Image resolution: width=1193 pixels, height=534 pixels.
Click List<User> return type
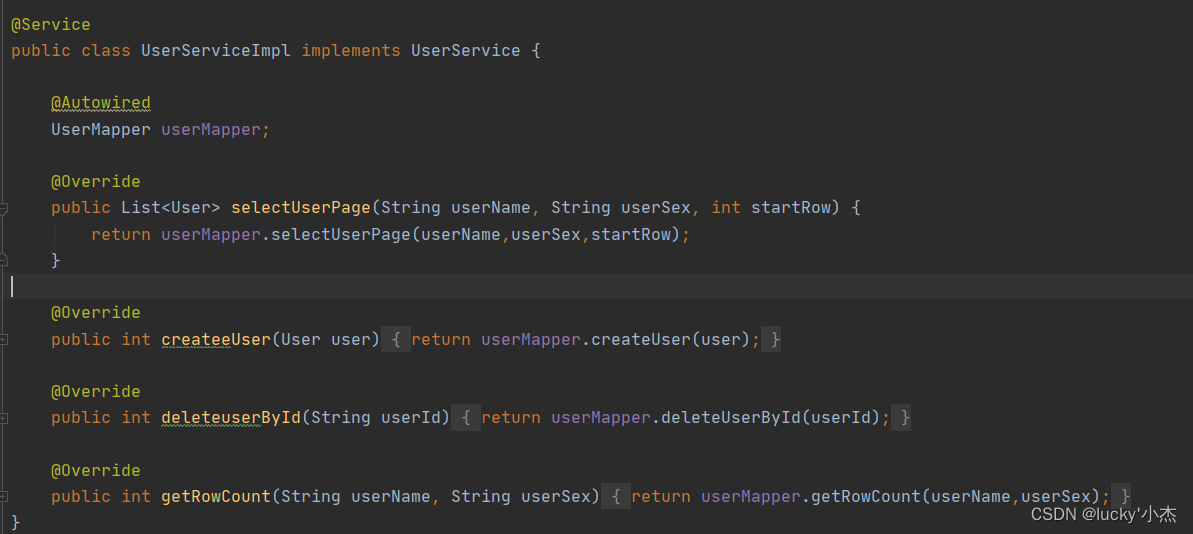click(x=171, y=208)
